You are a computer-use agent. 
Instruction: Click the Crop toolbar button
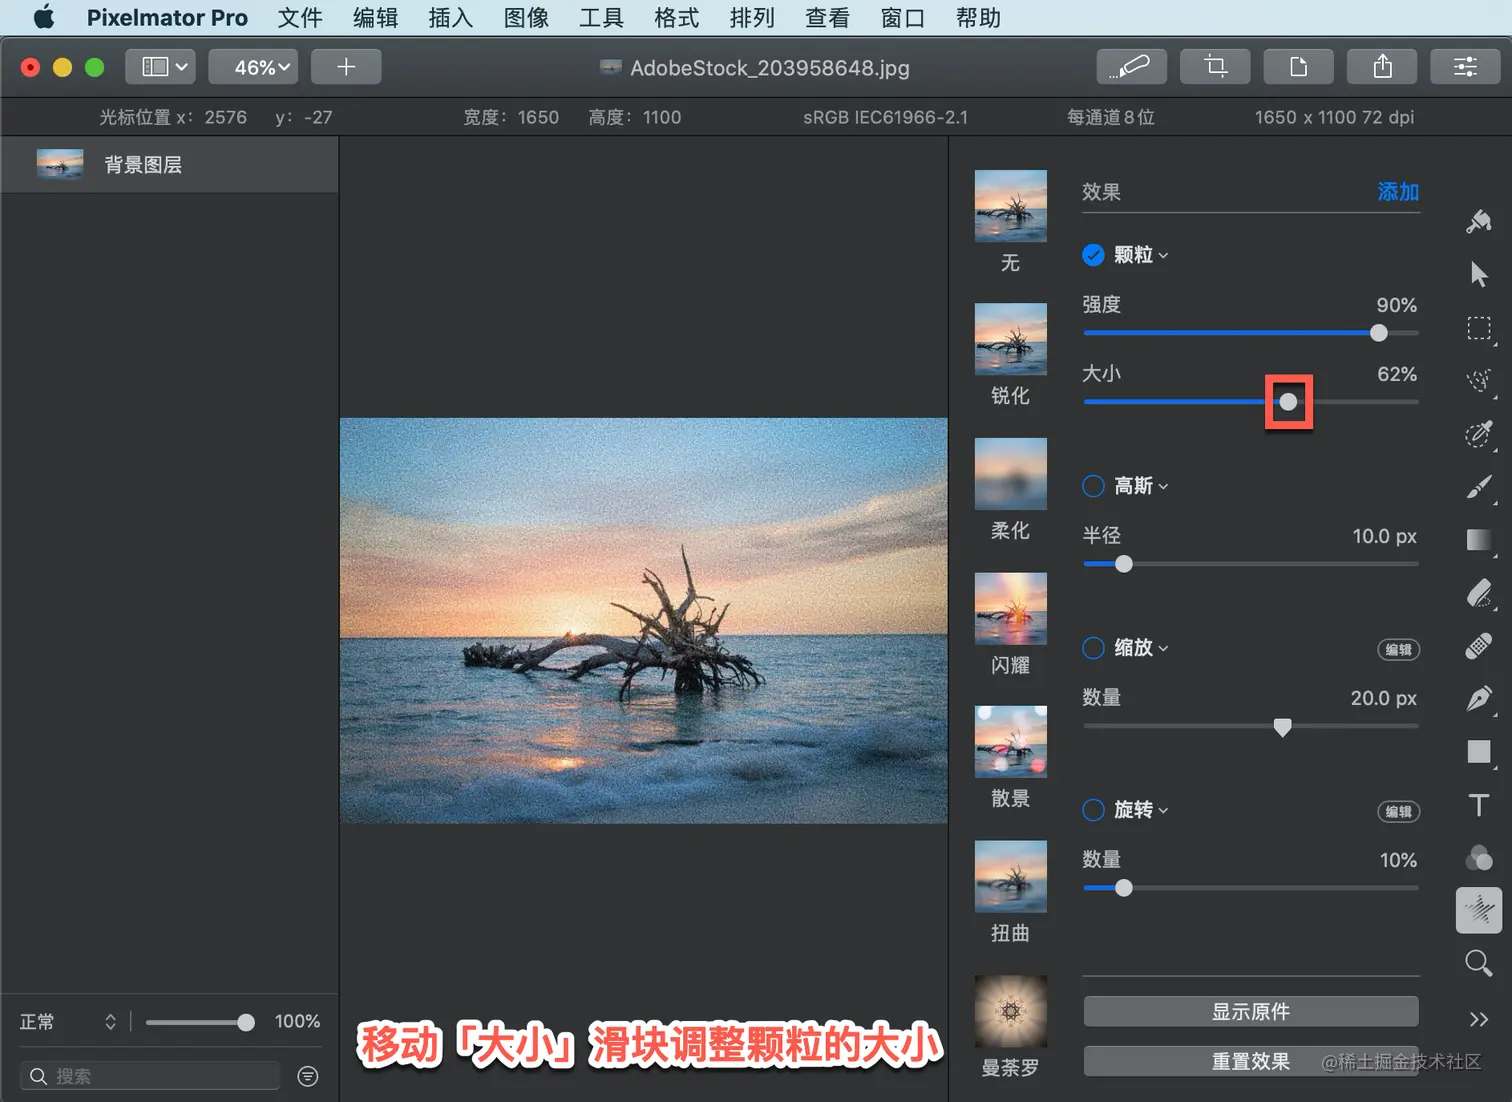coord(1215,67)
